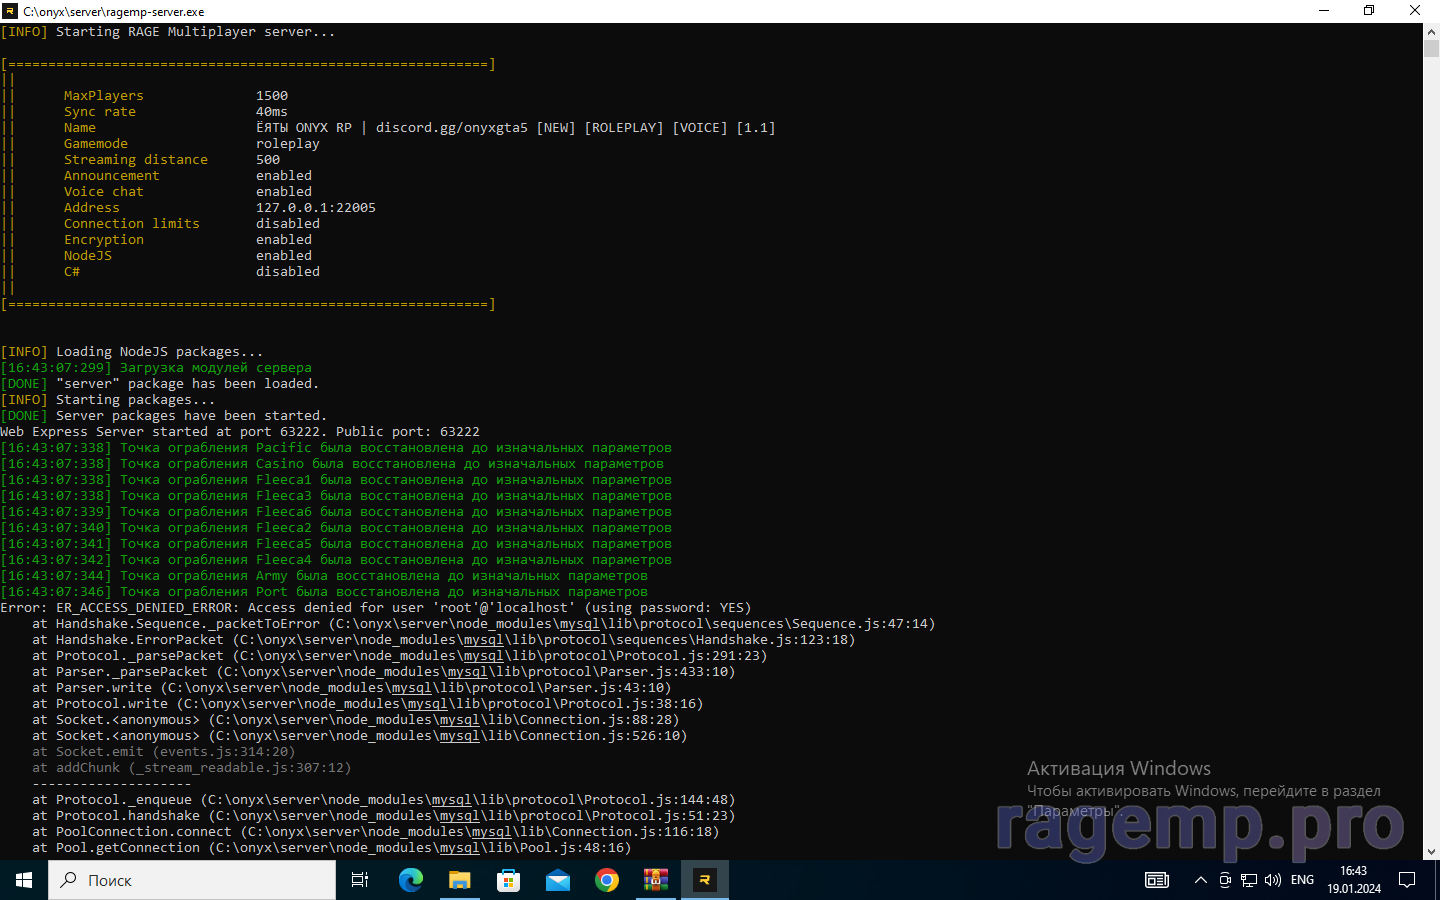Launch Microsoft Edge from the taskbar
1440x900 pixels.
click(x=410, y=880)
